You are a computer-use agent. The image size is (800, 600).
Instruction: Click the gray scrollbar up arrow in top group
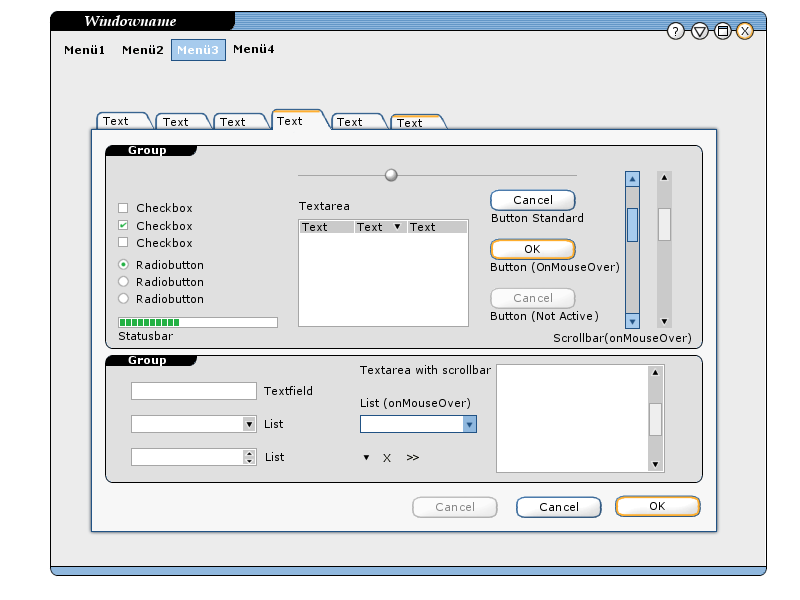(x=664, y=178)
